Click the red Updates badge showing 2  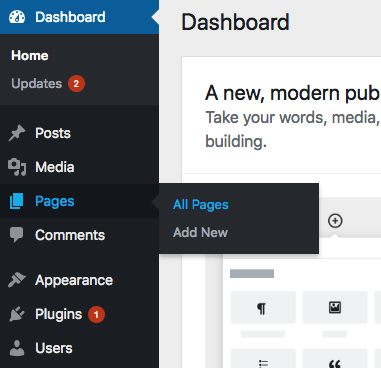(76, 83)
